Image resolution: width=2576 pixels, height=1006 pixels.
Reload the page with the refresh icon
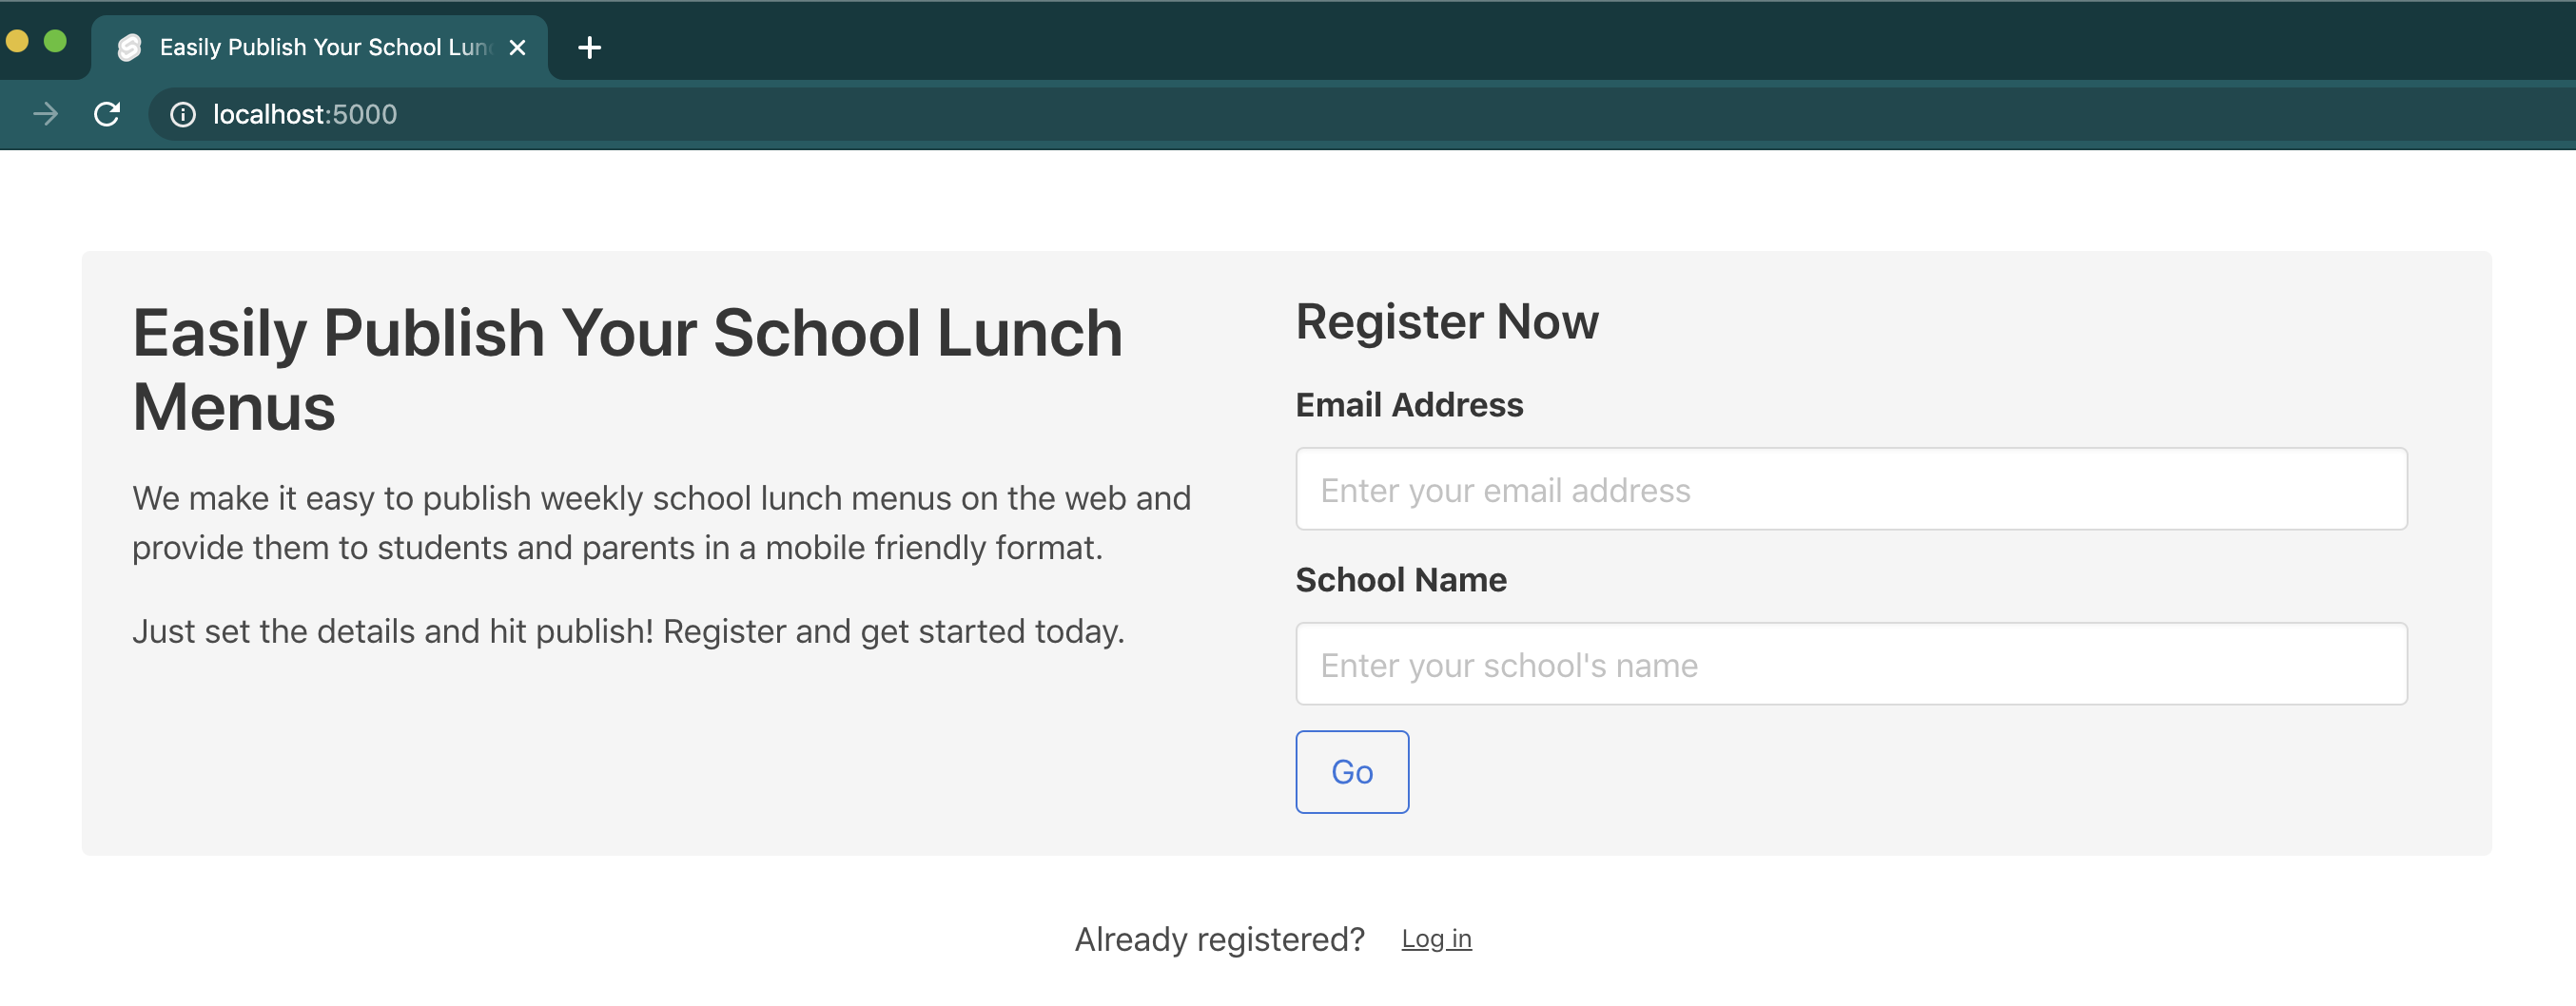(107, 114)
